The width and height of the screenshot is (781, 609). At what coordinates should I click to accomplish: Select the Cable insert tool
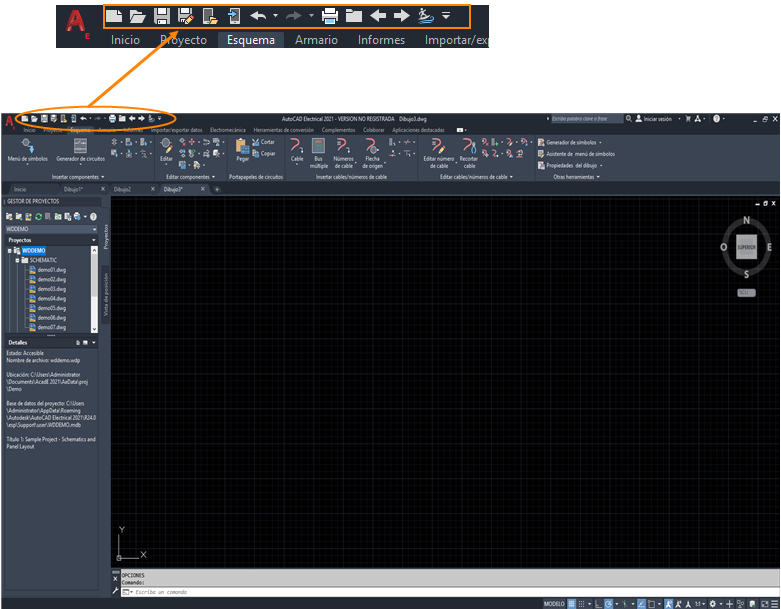coord(297,150)
